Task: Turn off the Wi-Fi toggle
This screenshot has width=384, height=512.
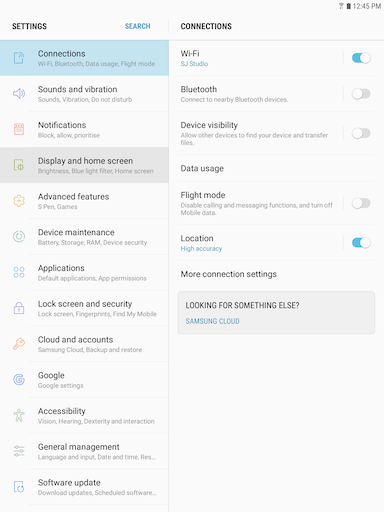Action: pos(361,58)
